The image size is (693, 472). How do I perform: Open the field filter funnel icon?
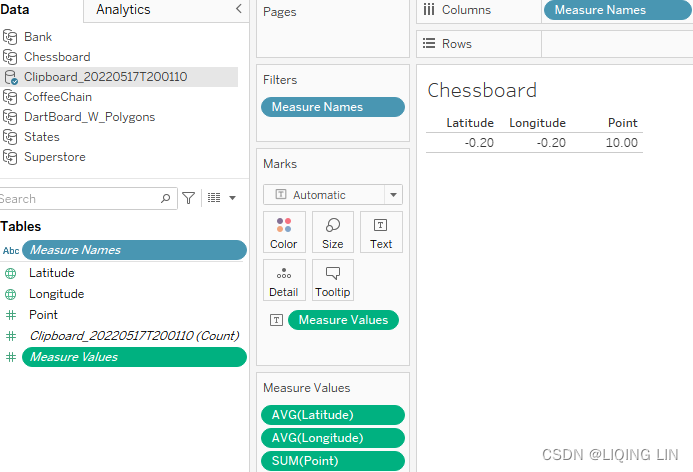pyautogui.click(x=189, y=198)
